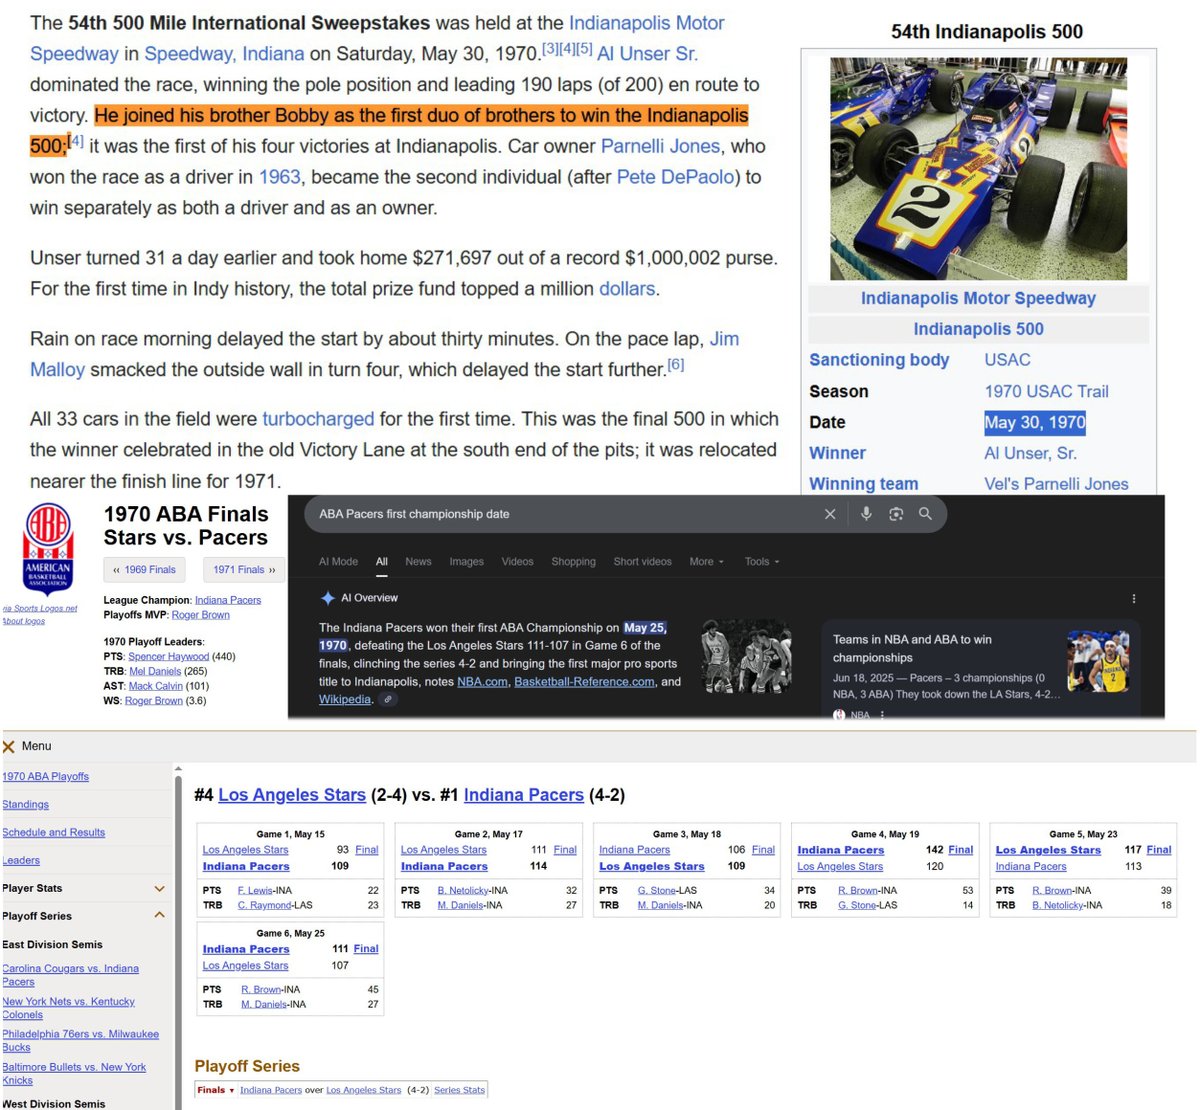Open Philadelphia 76ers vs. Milwaukee Bucks series
Viewport: 1200px width, 1110px height.
80,1041
